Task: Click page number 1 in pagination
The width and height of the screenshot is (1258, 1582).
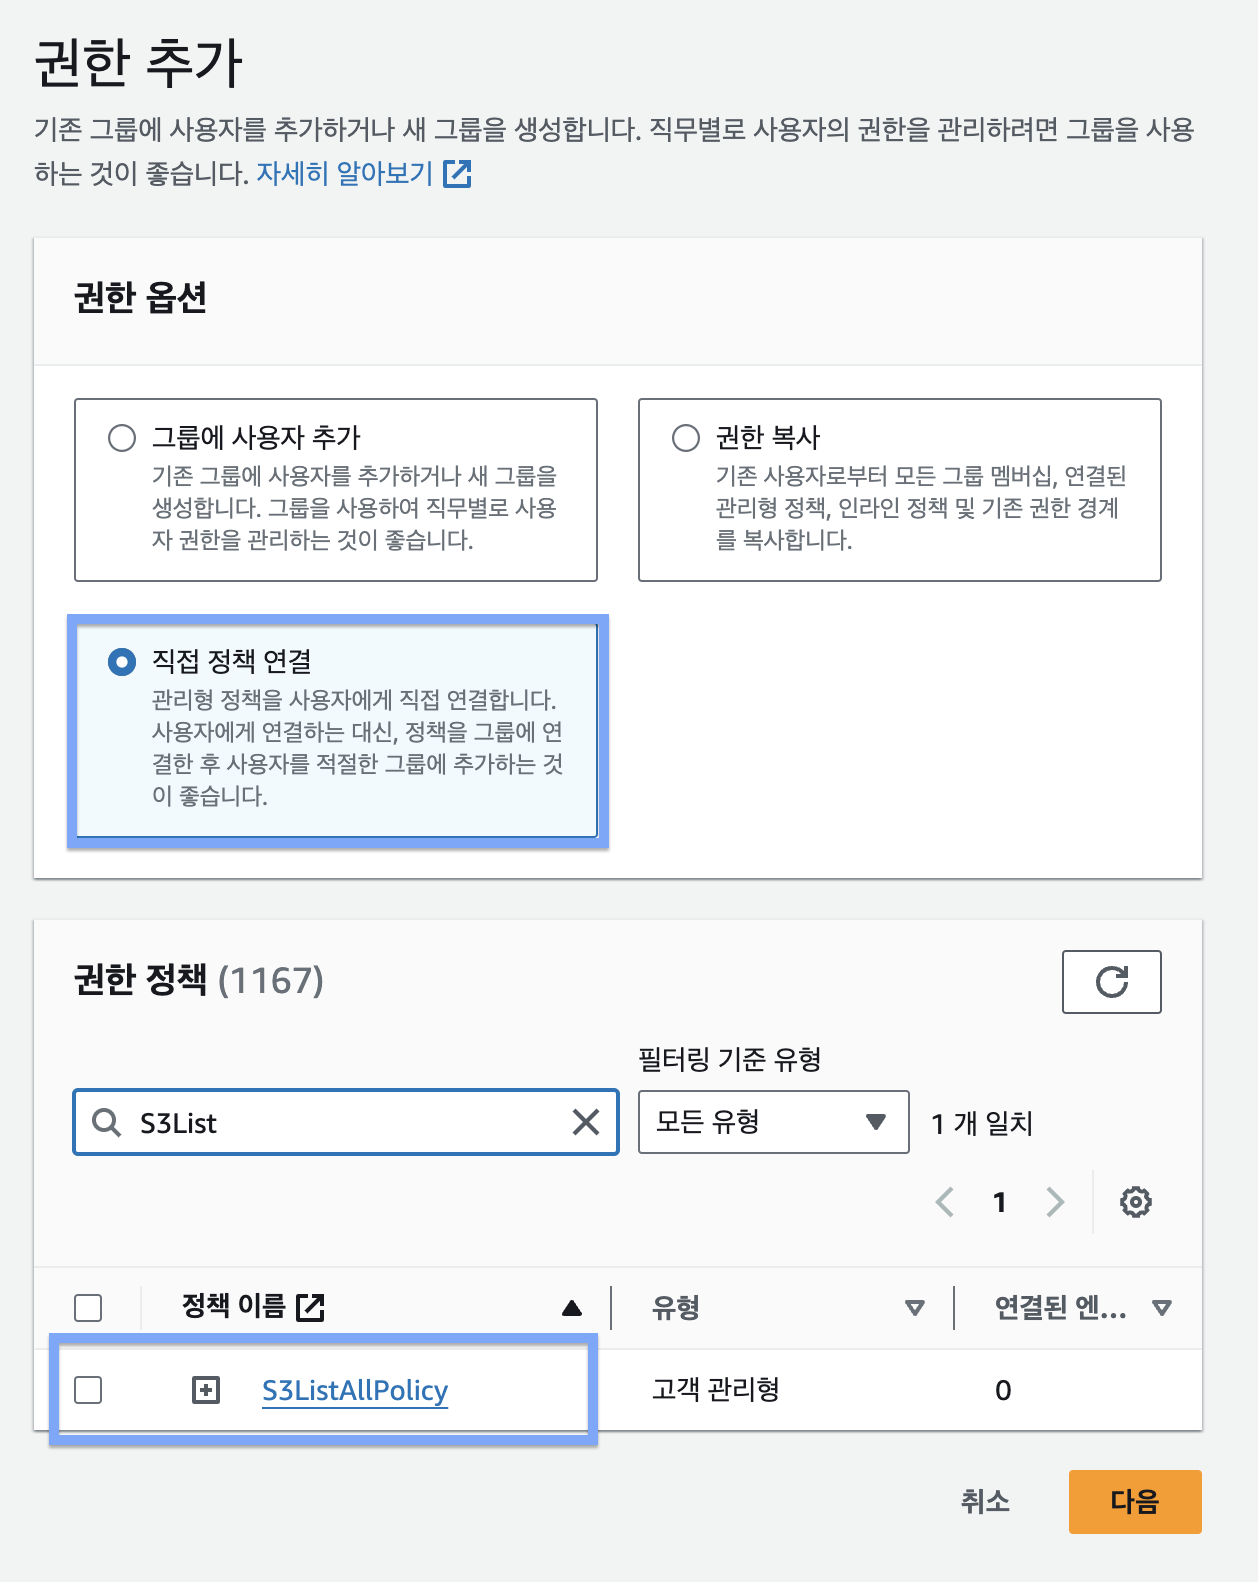Action: tap(999, 1202)
